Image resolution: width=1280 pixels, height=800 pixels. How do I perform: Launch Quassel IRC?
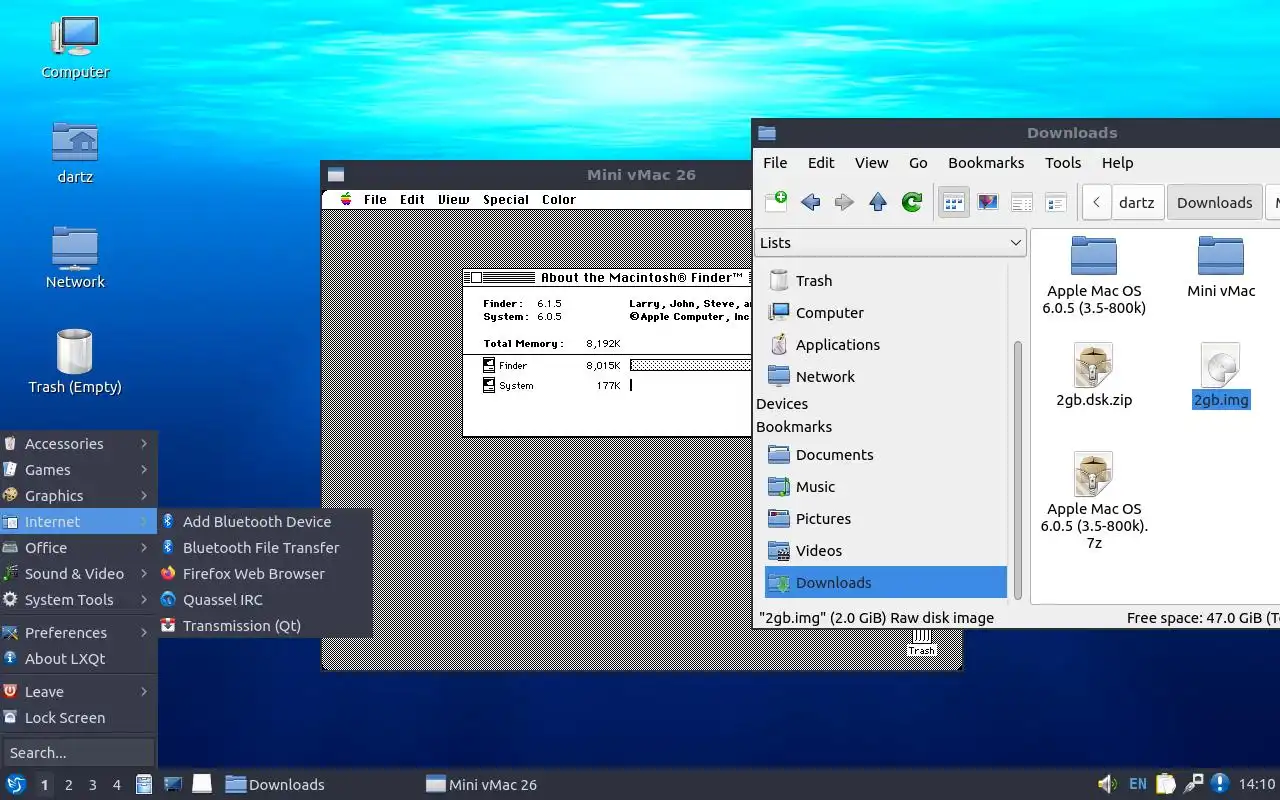[x=265, y=600]
